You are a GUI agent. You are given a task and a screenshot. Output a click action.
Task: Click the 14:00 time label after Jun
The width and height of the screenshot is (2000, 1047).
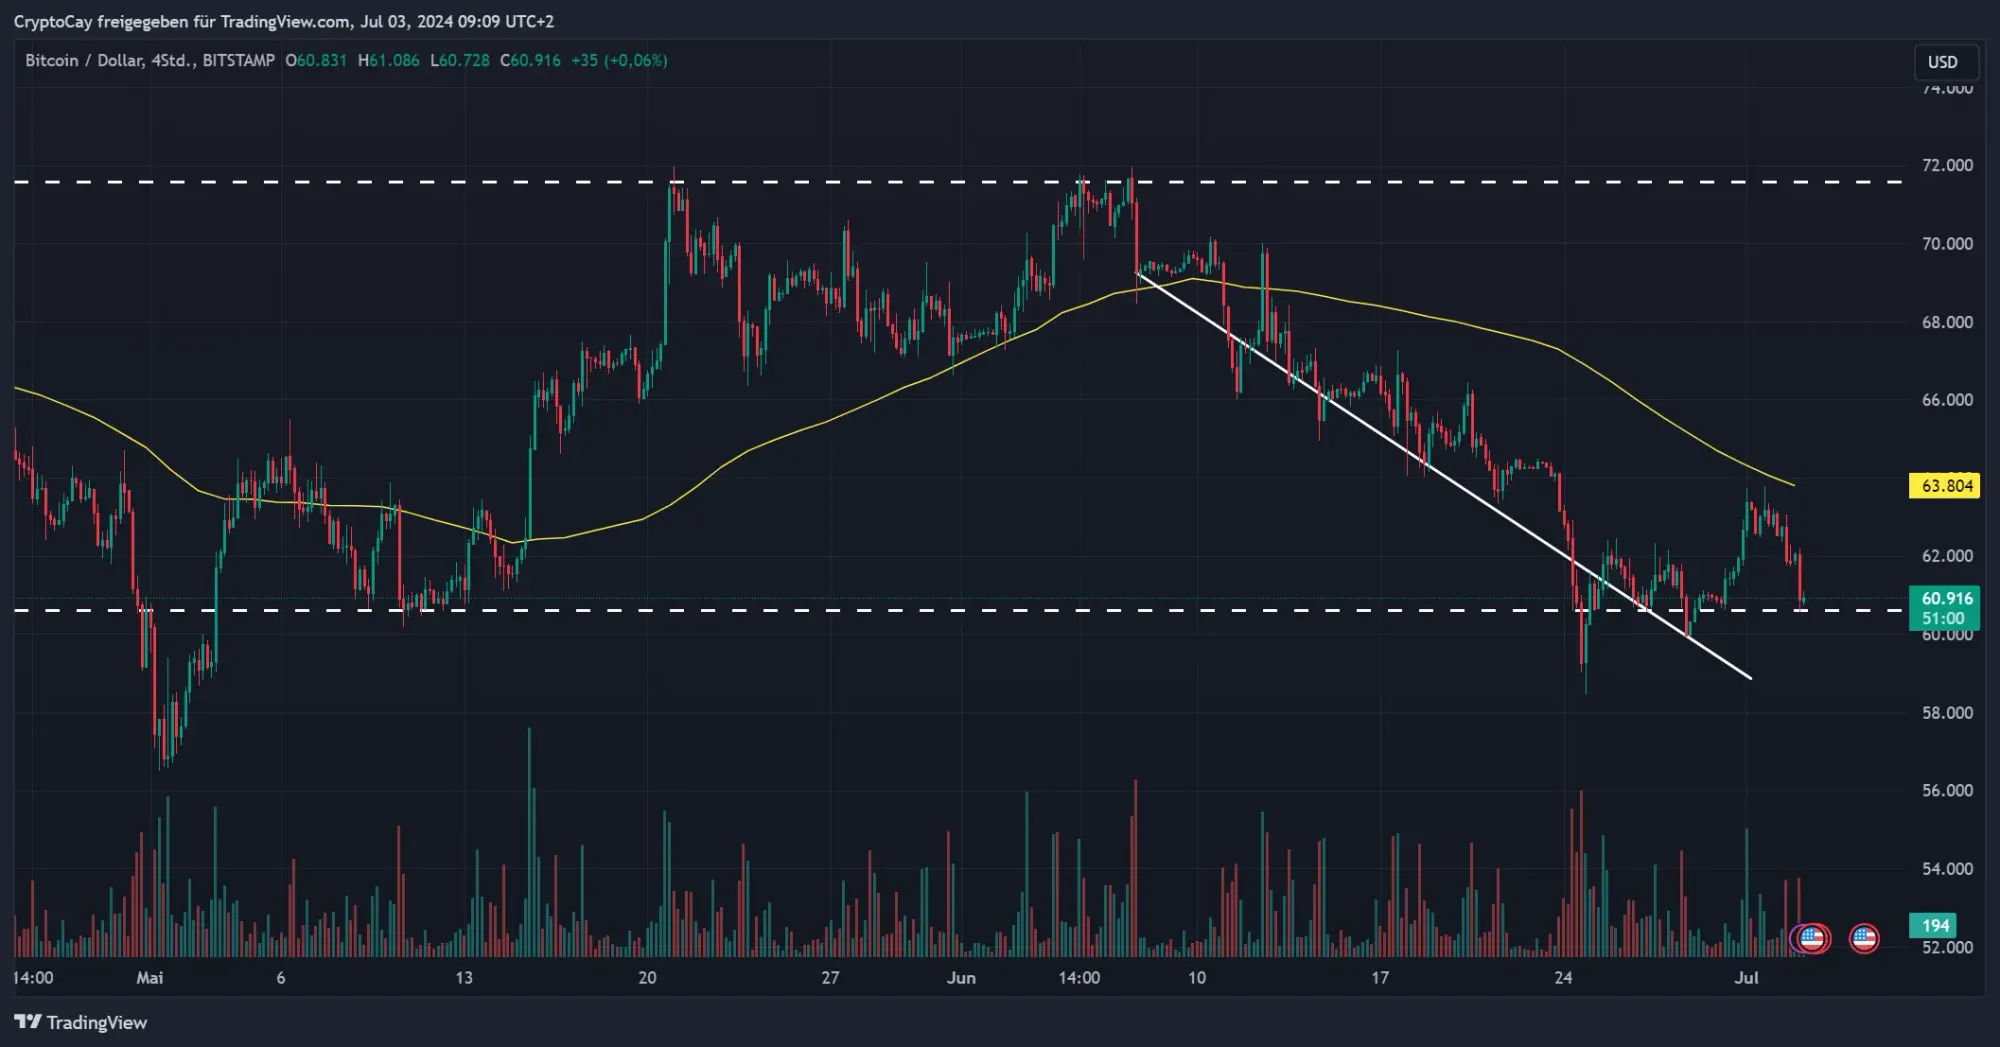click(1079, 977)
